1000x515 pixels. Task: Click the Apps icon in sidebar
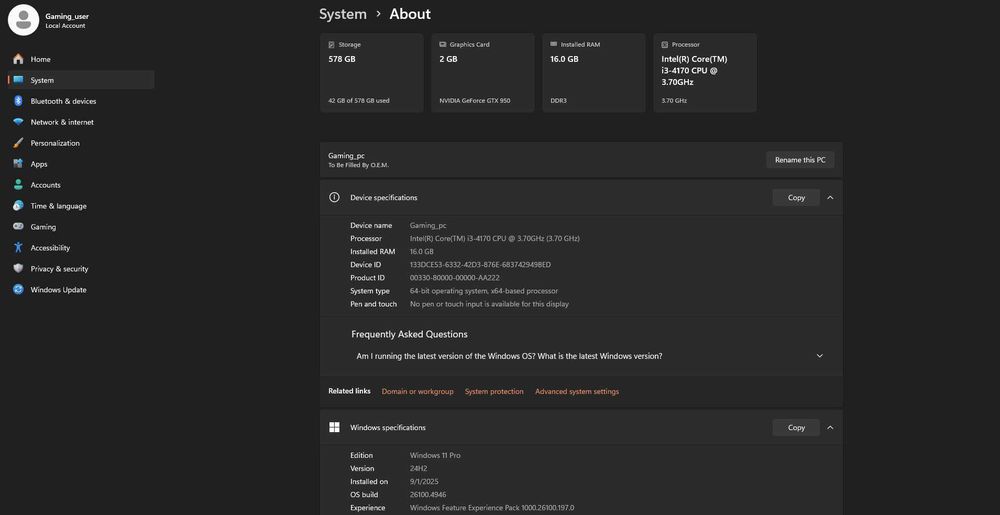pyautogui.click(x=18, y=164)
